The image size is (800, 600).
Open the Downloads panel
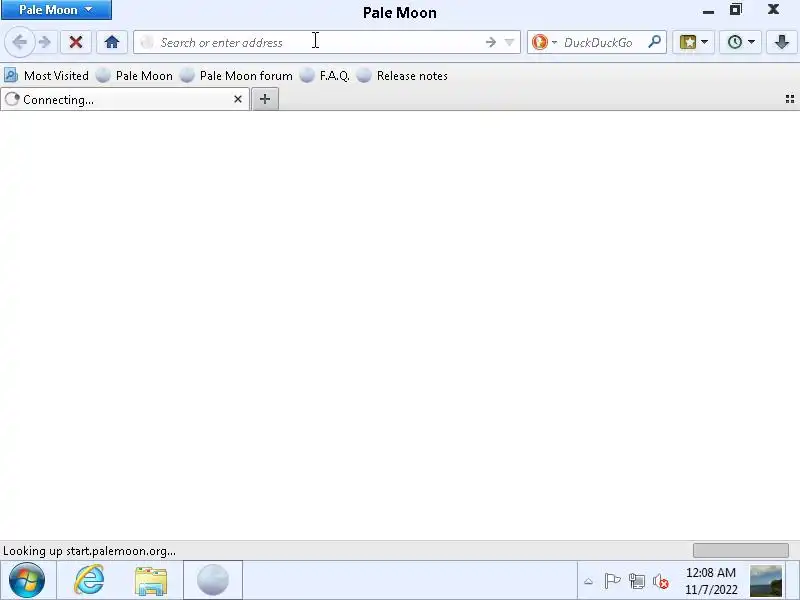point(782,42)
